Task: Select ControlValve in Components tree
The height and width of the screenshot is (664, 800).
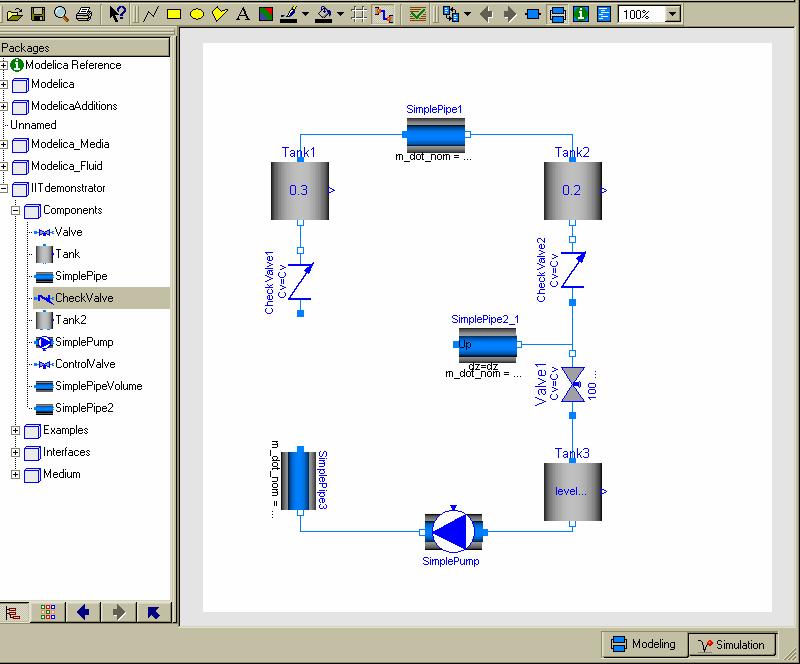Action: (x=75, y=364)
